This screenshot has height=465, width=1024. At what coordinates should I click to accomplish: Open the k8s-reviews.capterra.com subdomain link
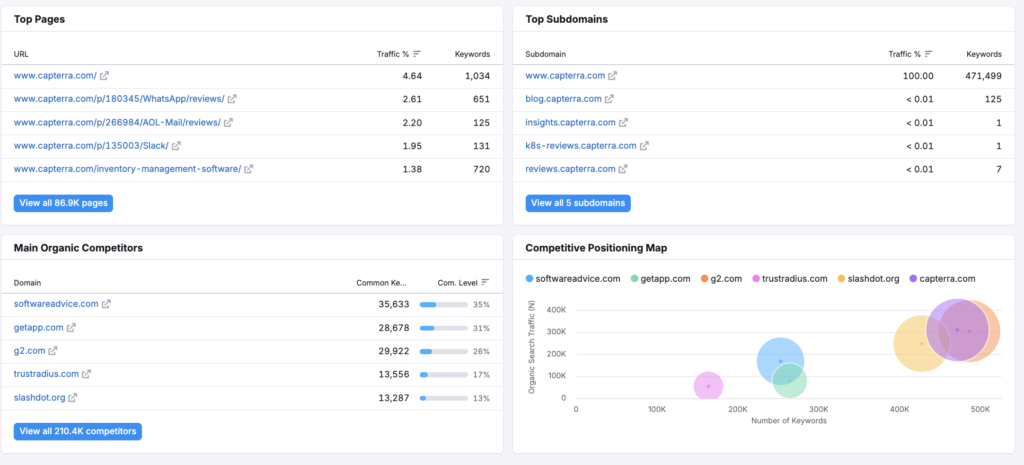point(581,146)
